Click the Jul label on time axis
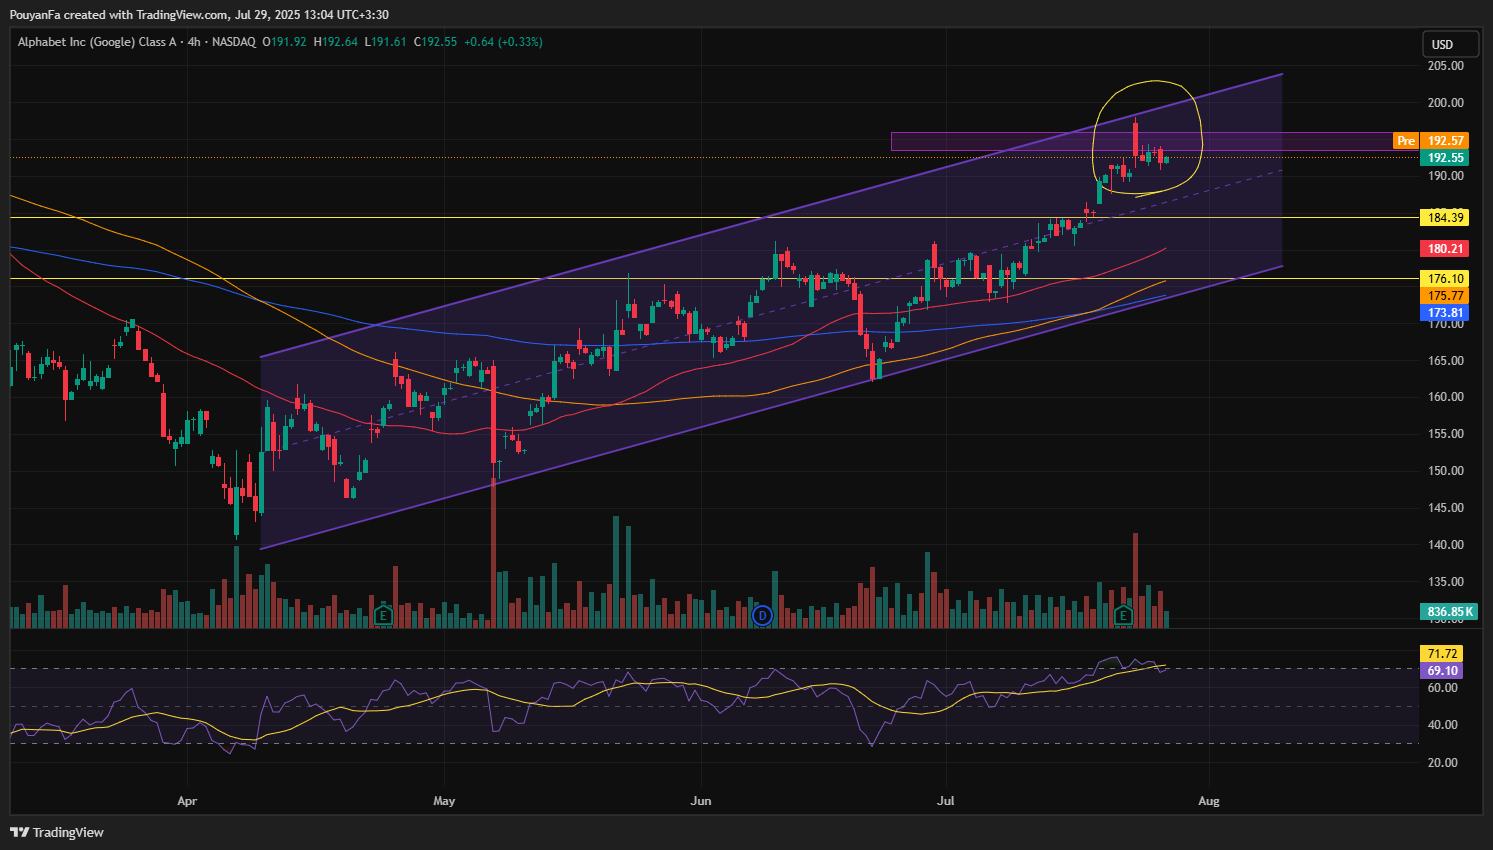 tap(945, 801)
